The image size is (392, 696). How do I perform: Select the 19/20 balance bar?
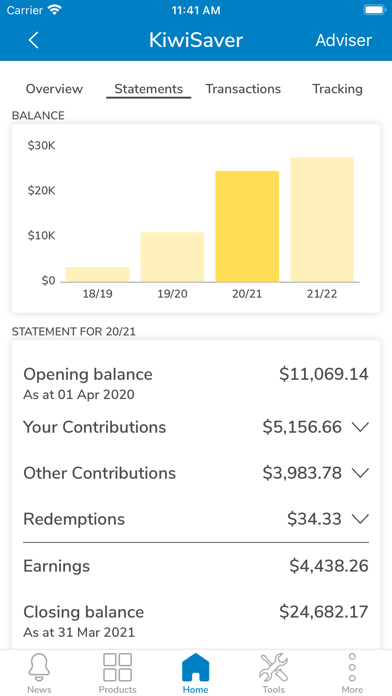(172, 257)
